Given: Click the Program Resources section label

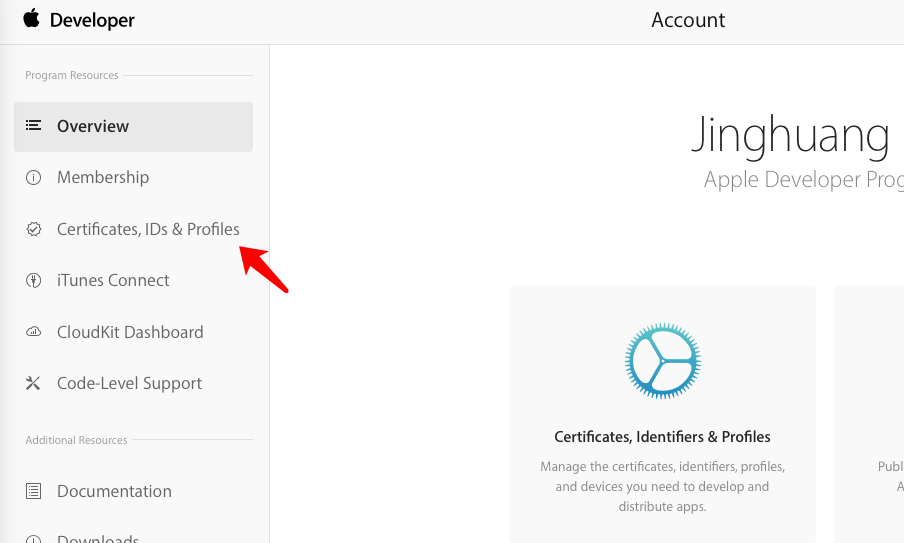Looking at the screenshot, I should point(71,75).
